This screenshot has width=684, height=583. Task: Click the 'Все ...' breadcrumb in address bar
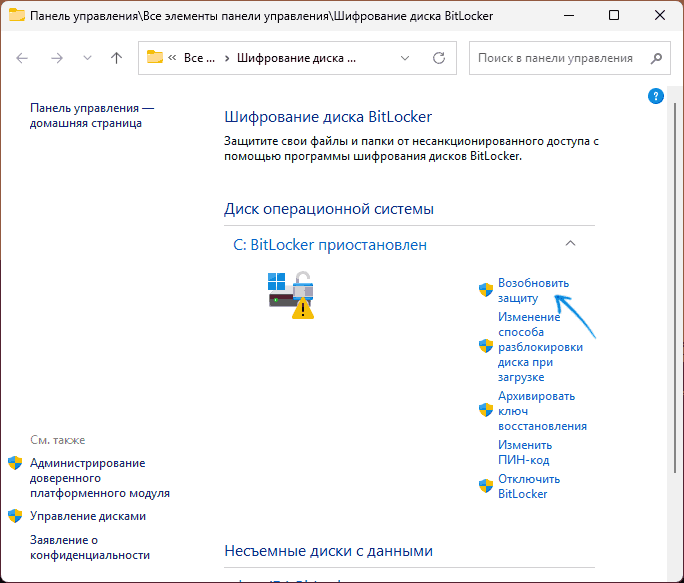[x=199, y=58]
